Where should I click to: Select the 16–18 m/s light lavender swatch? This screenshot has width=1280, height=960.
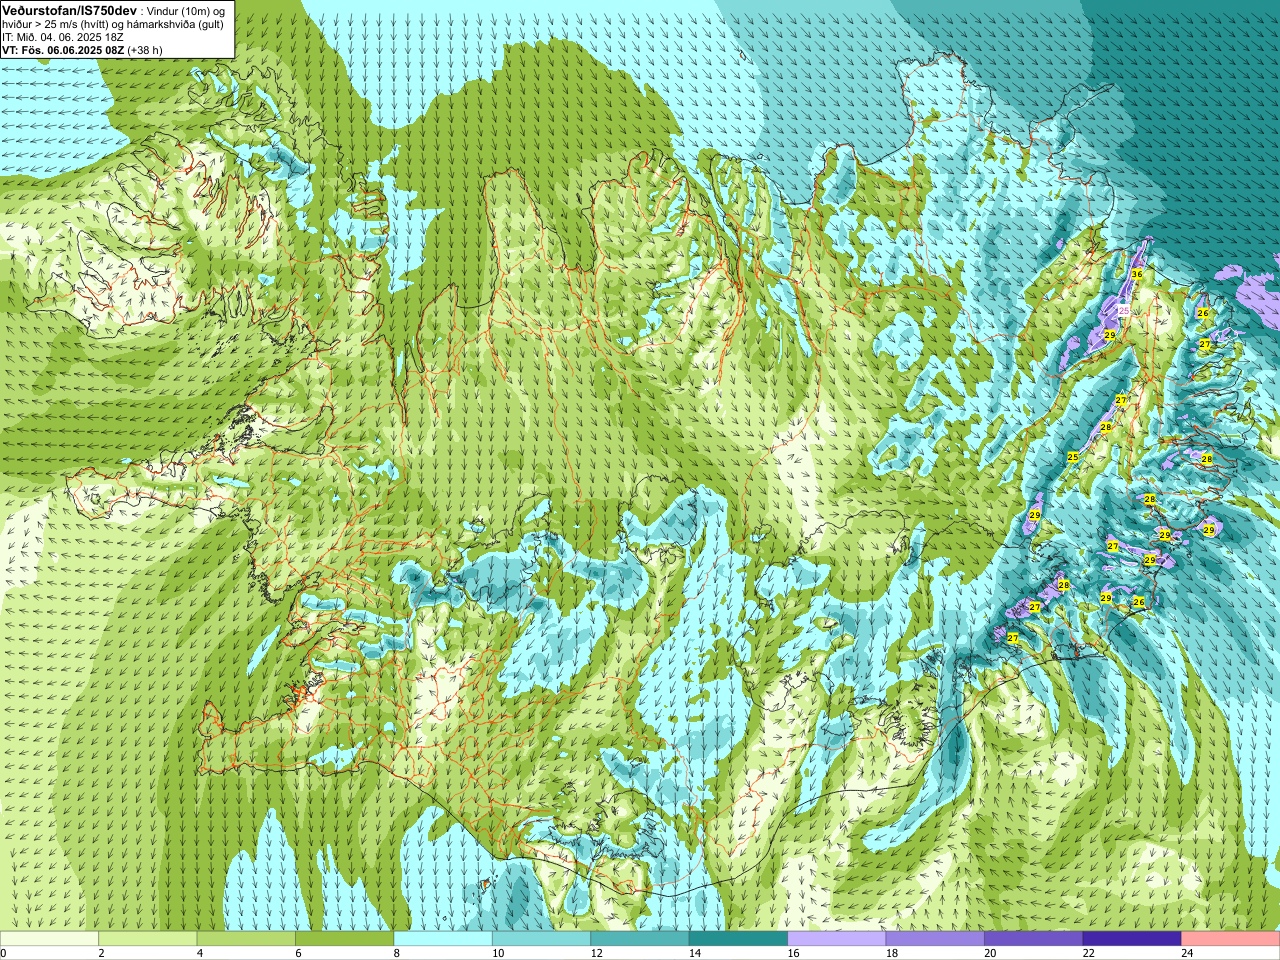tap(837, 939)
